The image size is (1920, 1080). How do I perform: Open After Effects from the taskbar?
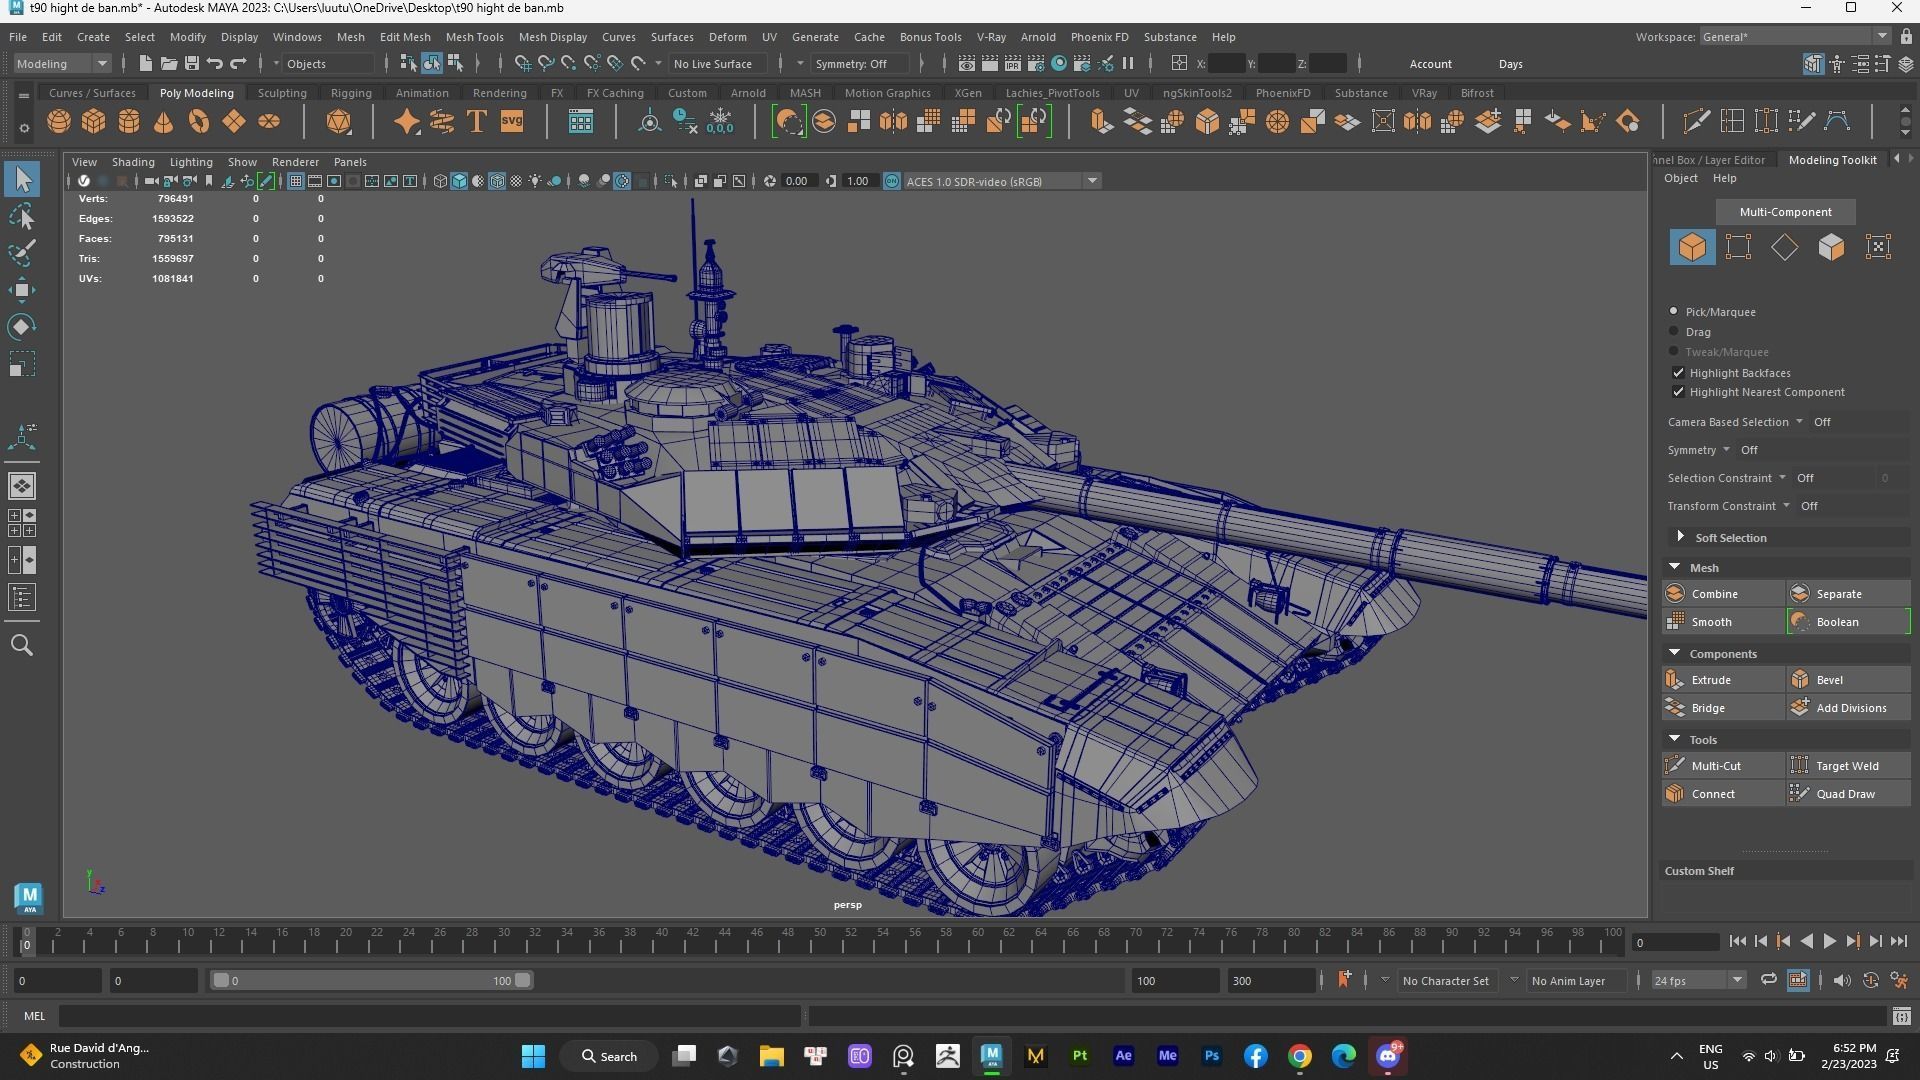[x=1123, y=1056]
